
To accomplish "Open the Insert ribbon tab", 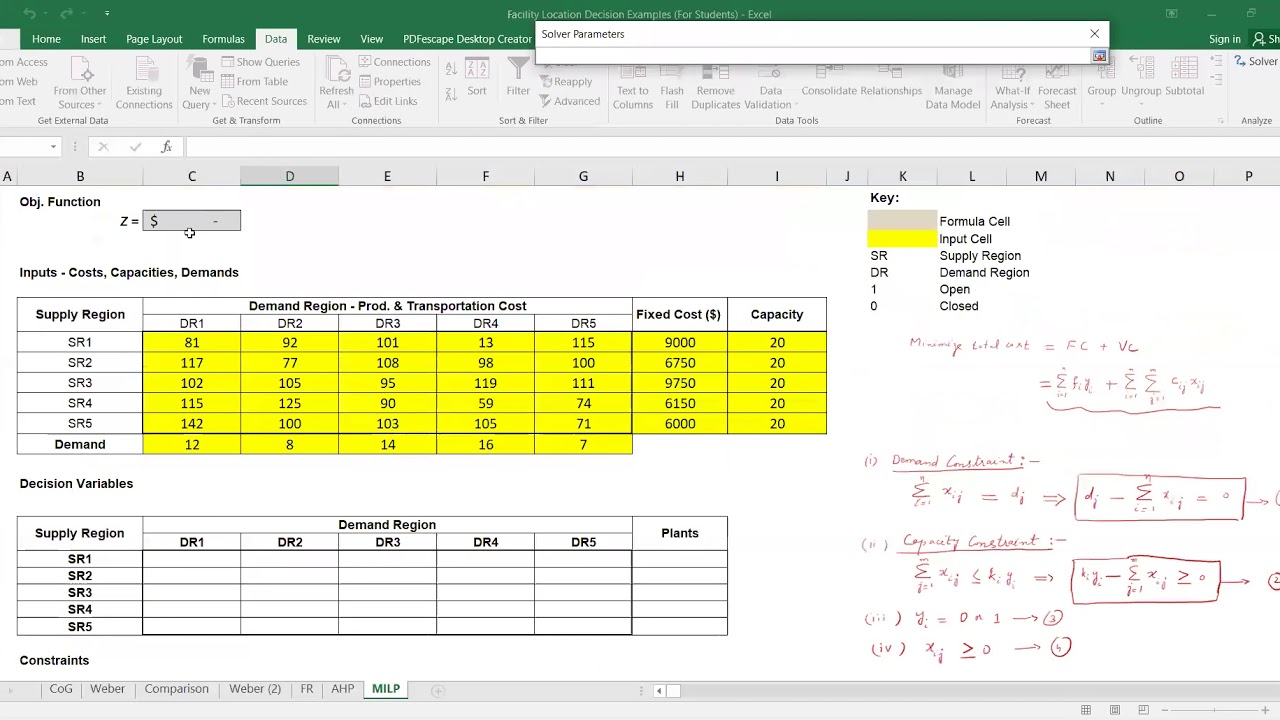I will 93,39.
